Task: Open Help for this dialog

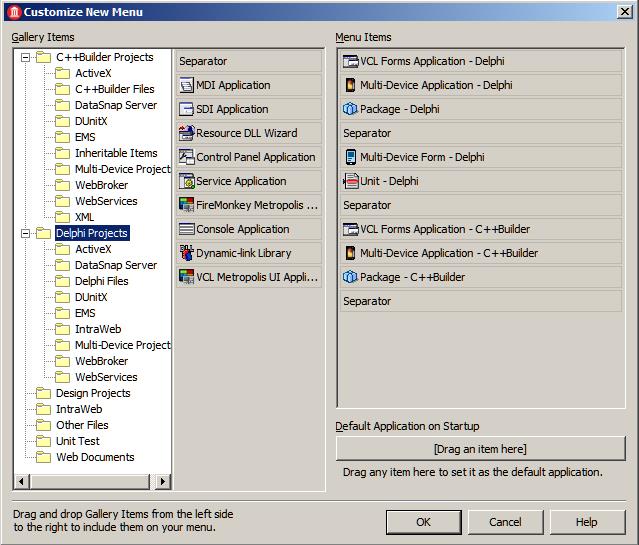Action: (586, 521)
